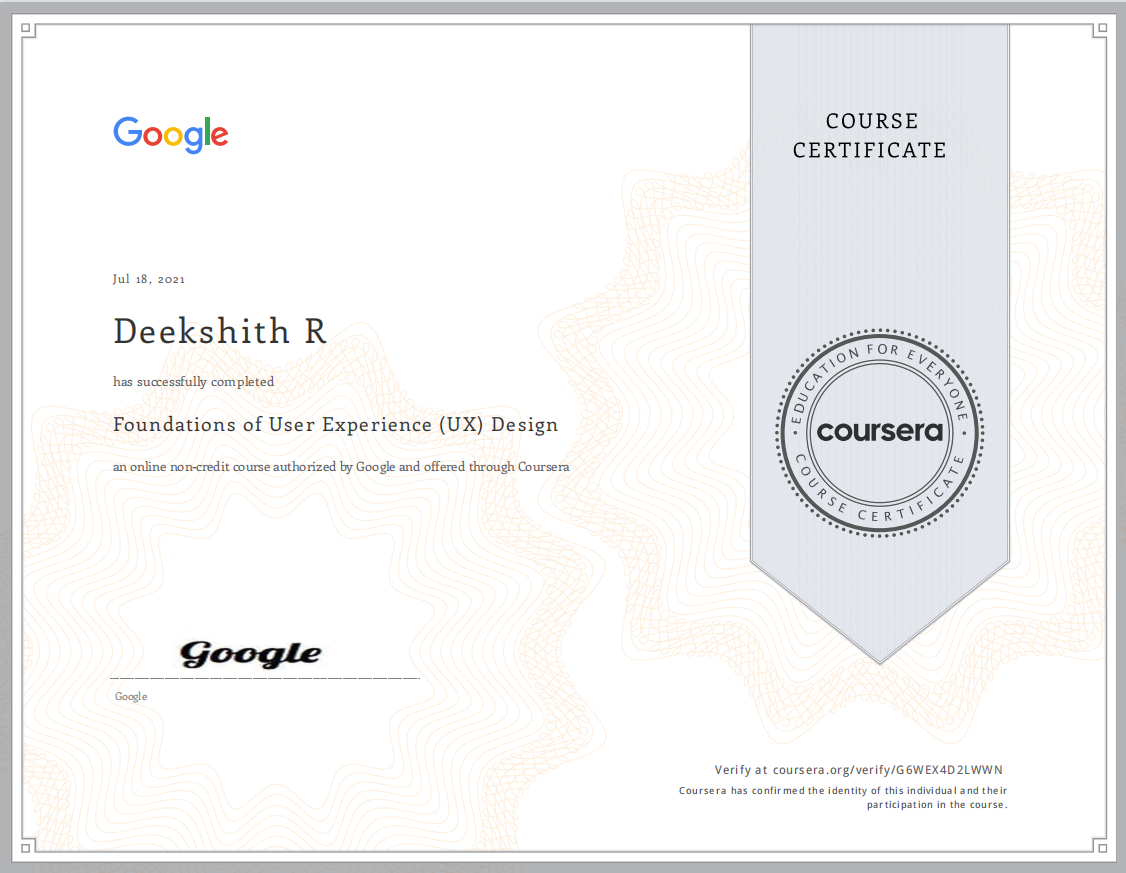Click the 'participation in the course.' line

point(937,805)
